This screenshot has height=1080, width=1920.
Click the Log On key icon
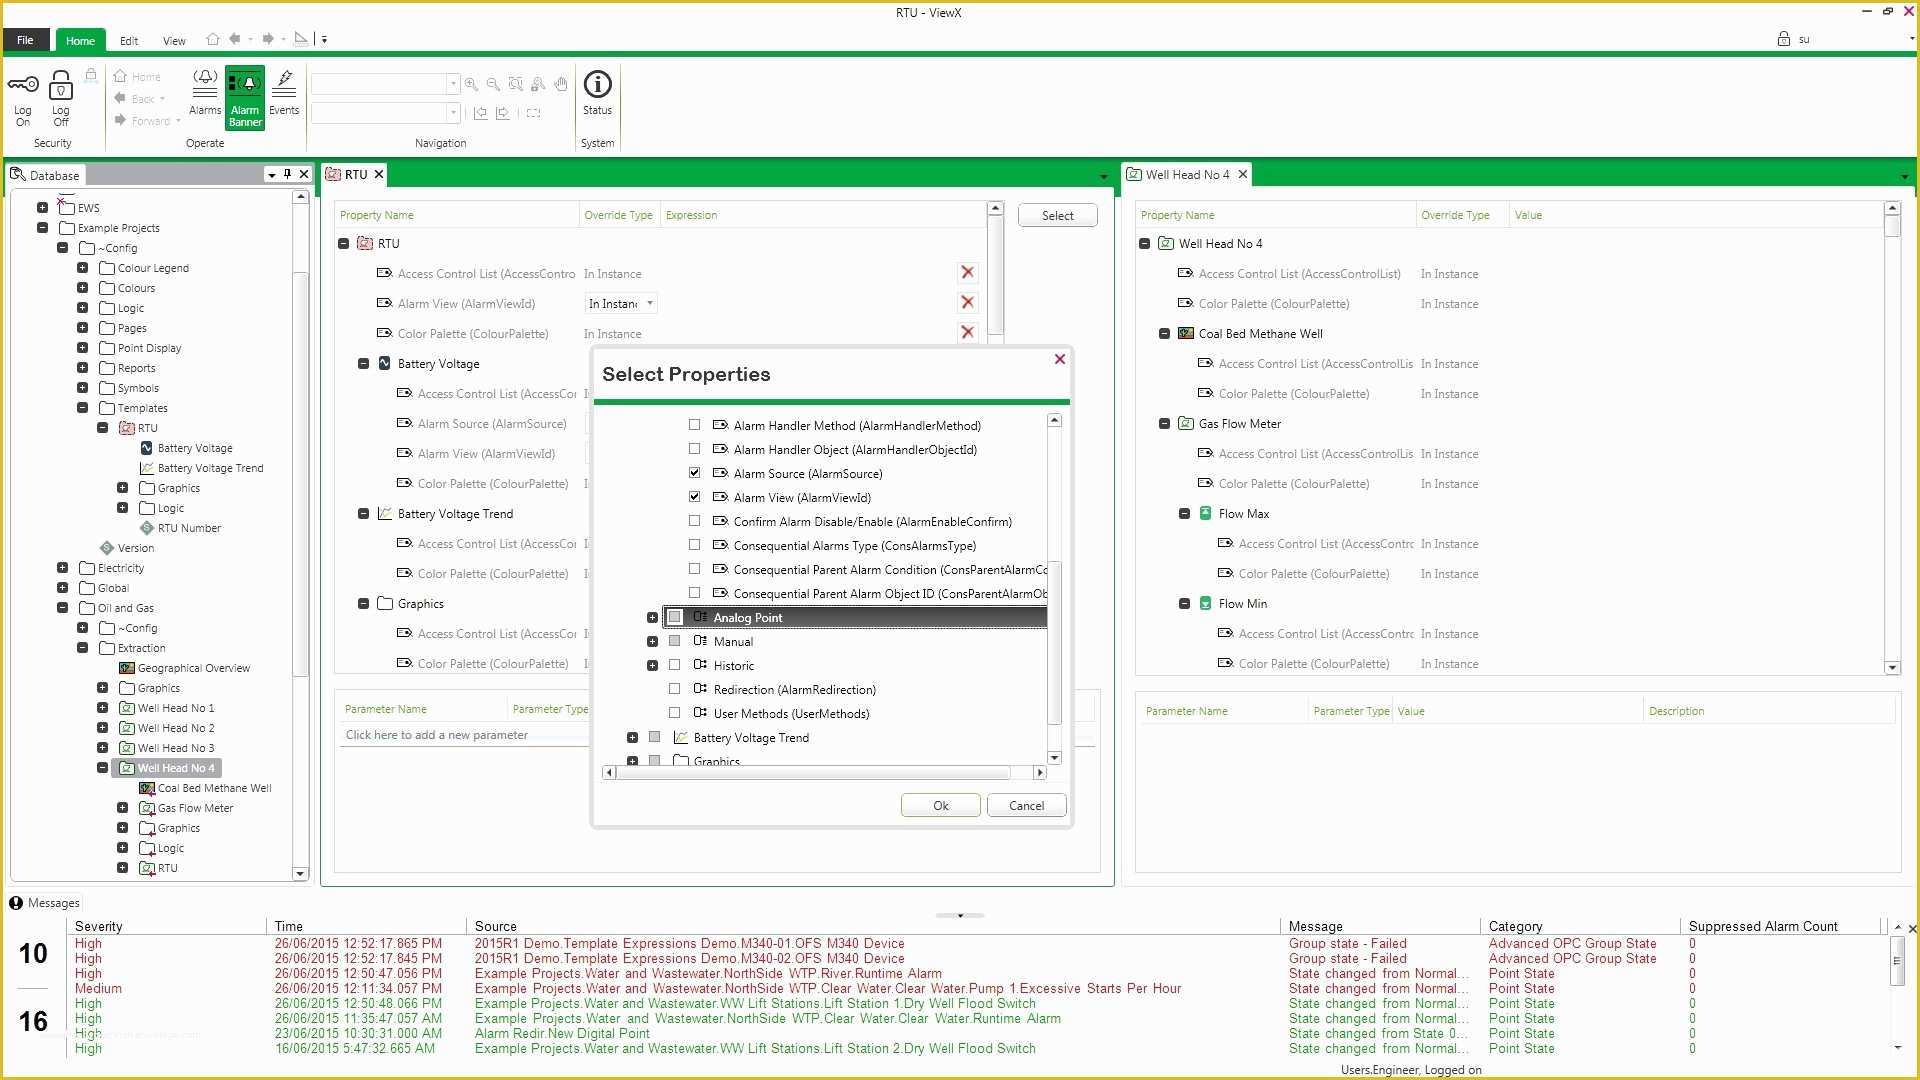click(23, 85)
